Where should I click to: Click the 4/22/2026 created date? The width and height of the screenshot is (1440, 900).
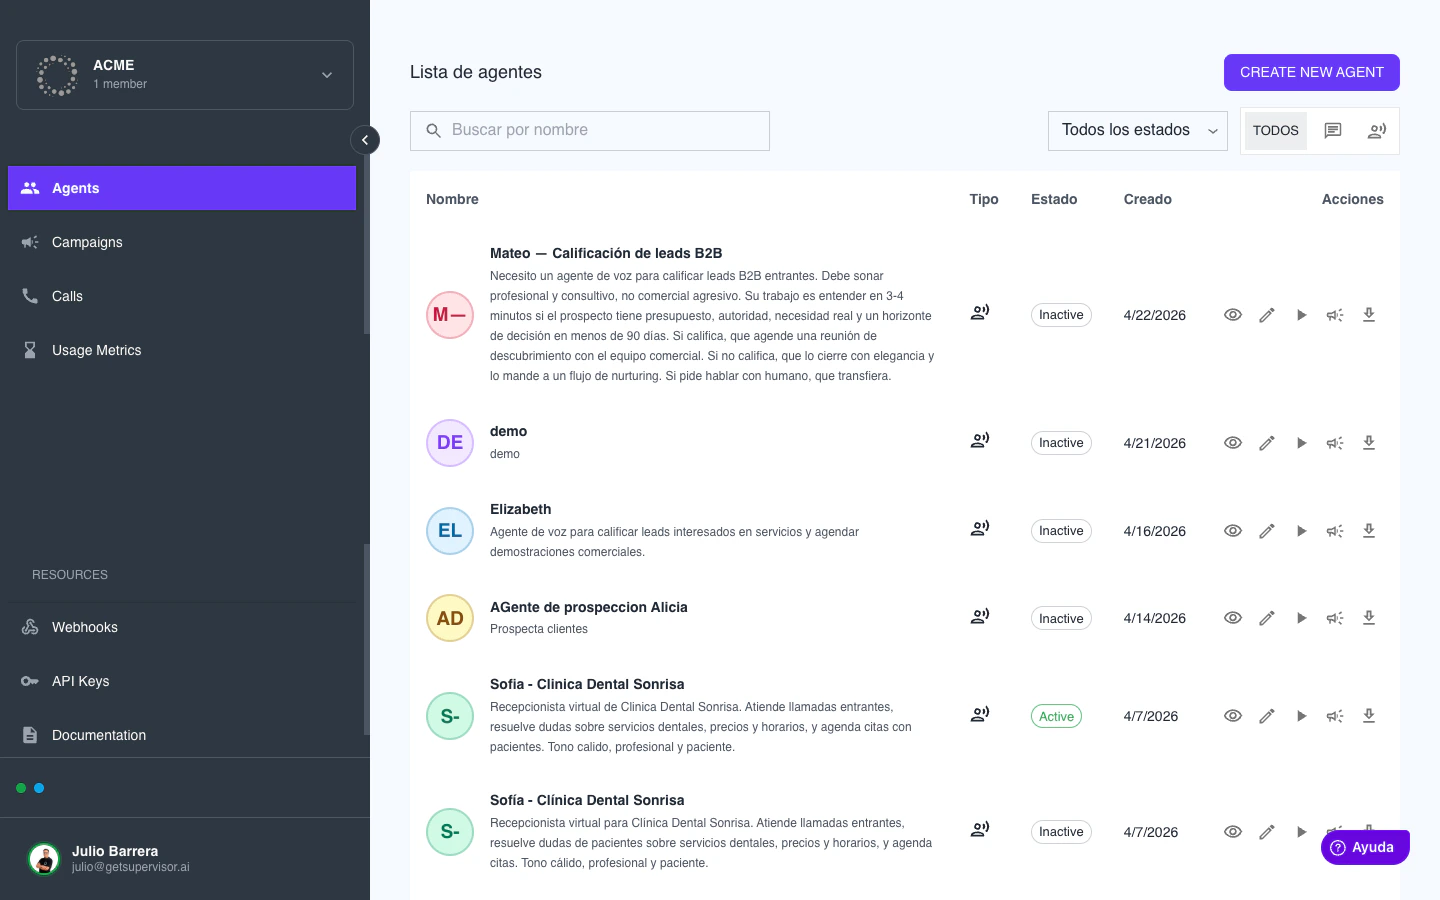tap(1154, 315)
